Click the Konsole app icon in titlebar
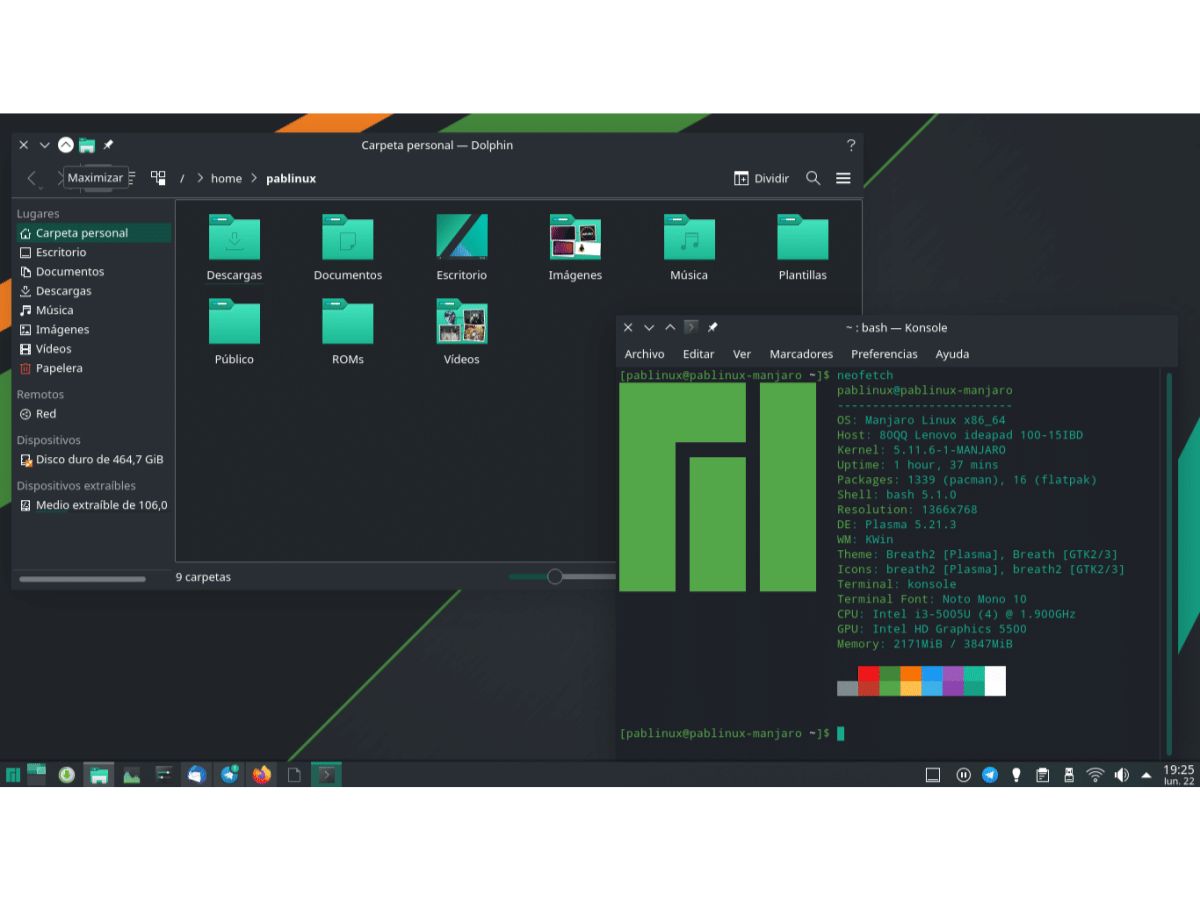Image resolution: width=1200 pixels, height=900 pixels. [691, 327]
